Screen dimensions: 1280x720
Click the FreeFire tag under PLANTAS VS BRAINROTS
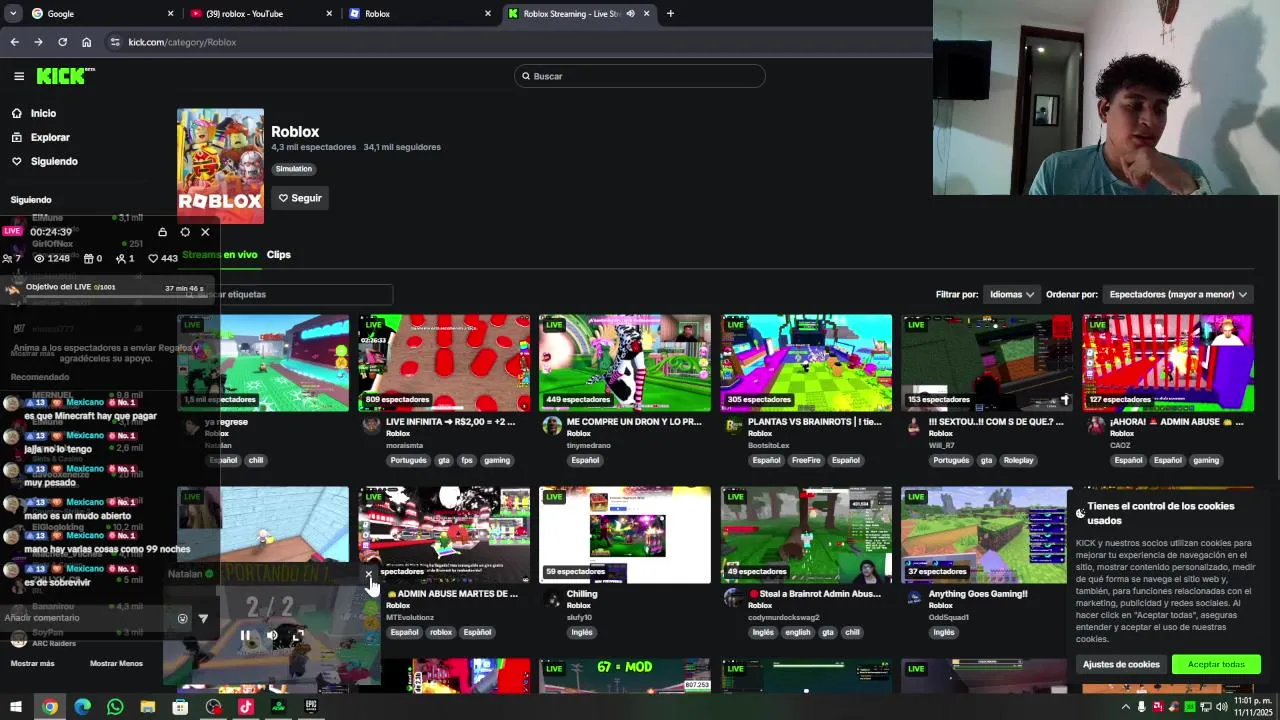tap(806, 461)
